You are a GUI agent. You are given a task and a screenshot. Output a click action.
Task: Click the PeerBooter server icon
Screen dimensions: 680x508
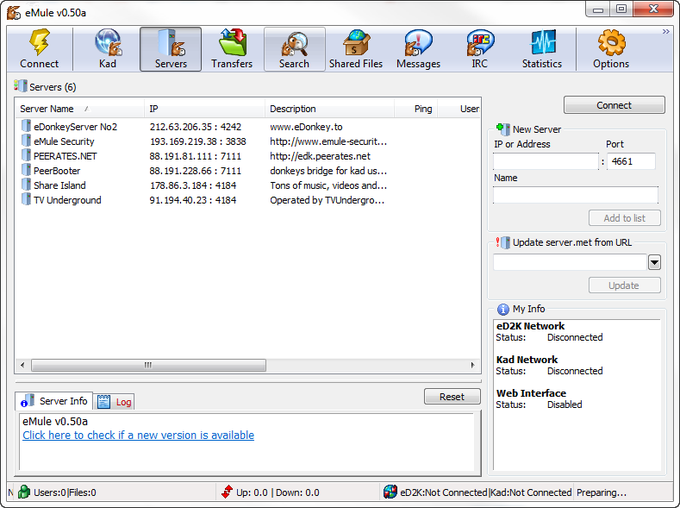[26, 170]
